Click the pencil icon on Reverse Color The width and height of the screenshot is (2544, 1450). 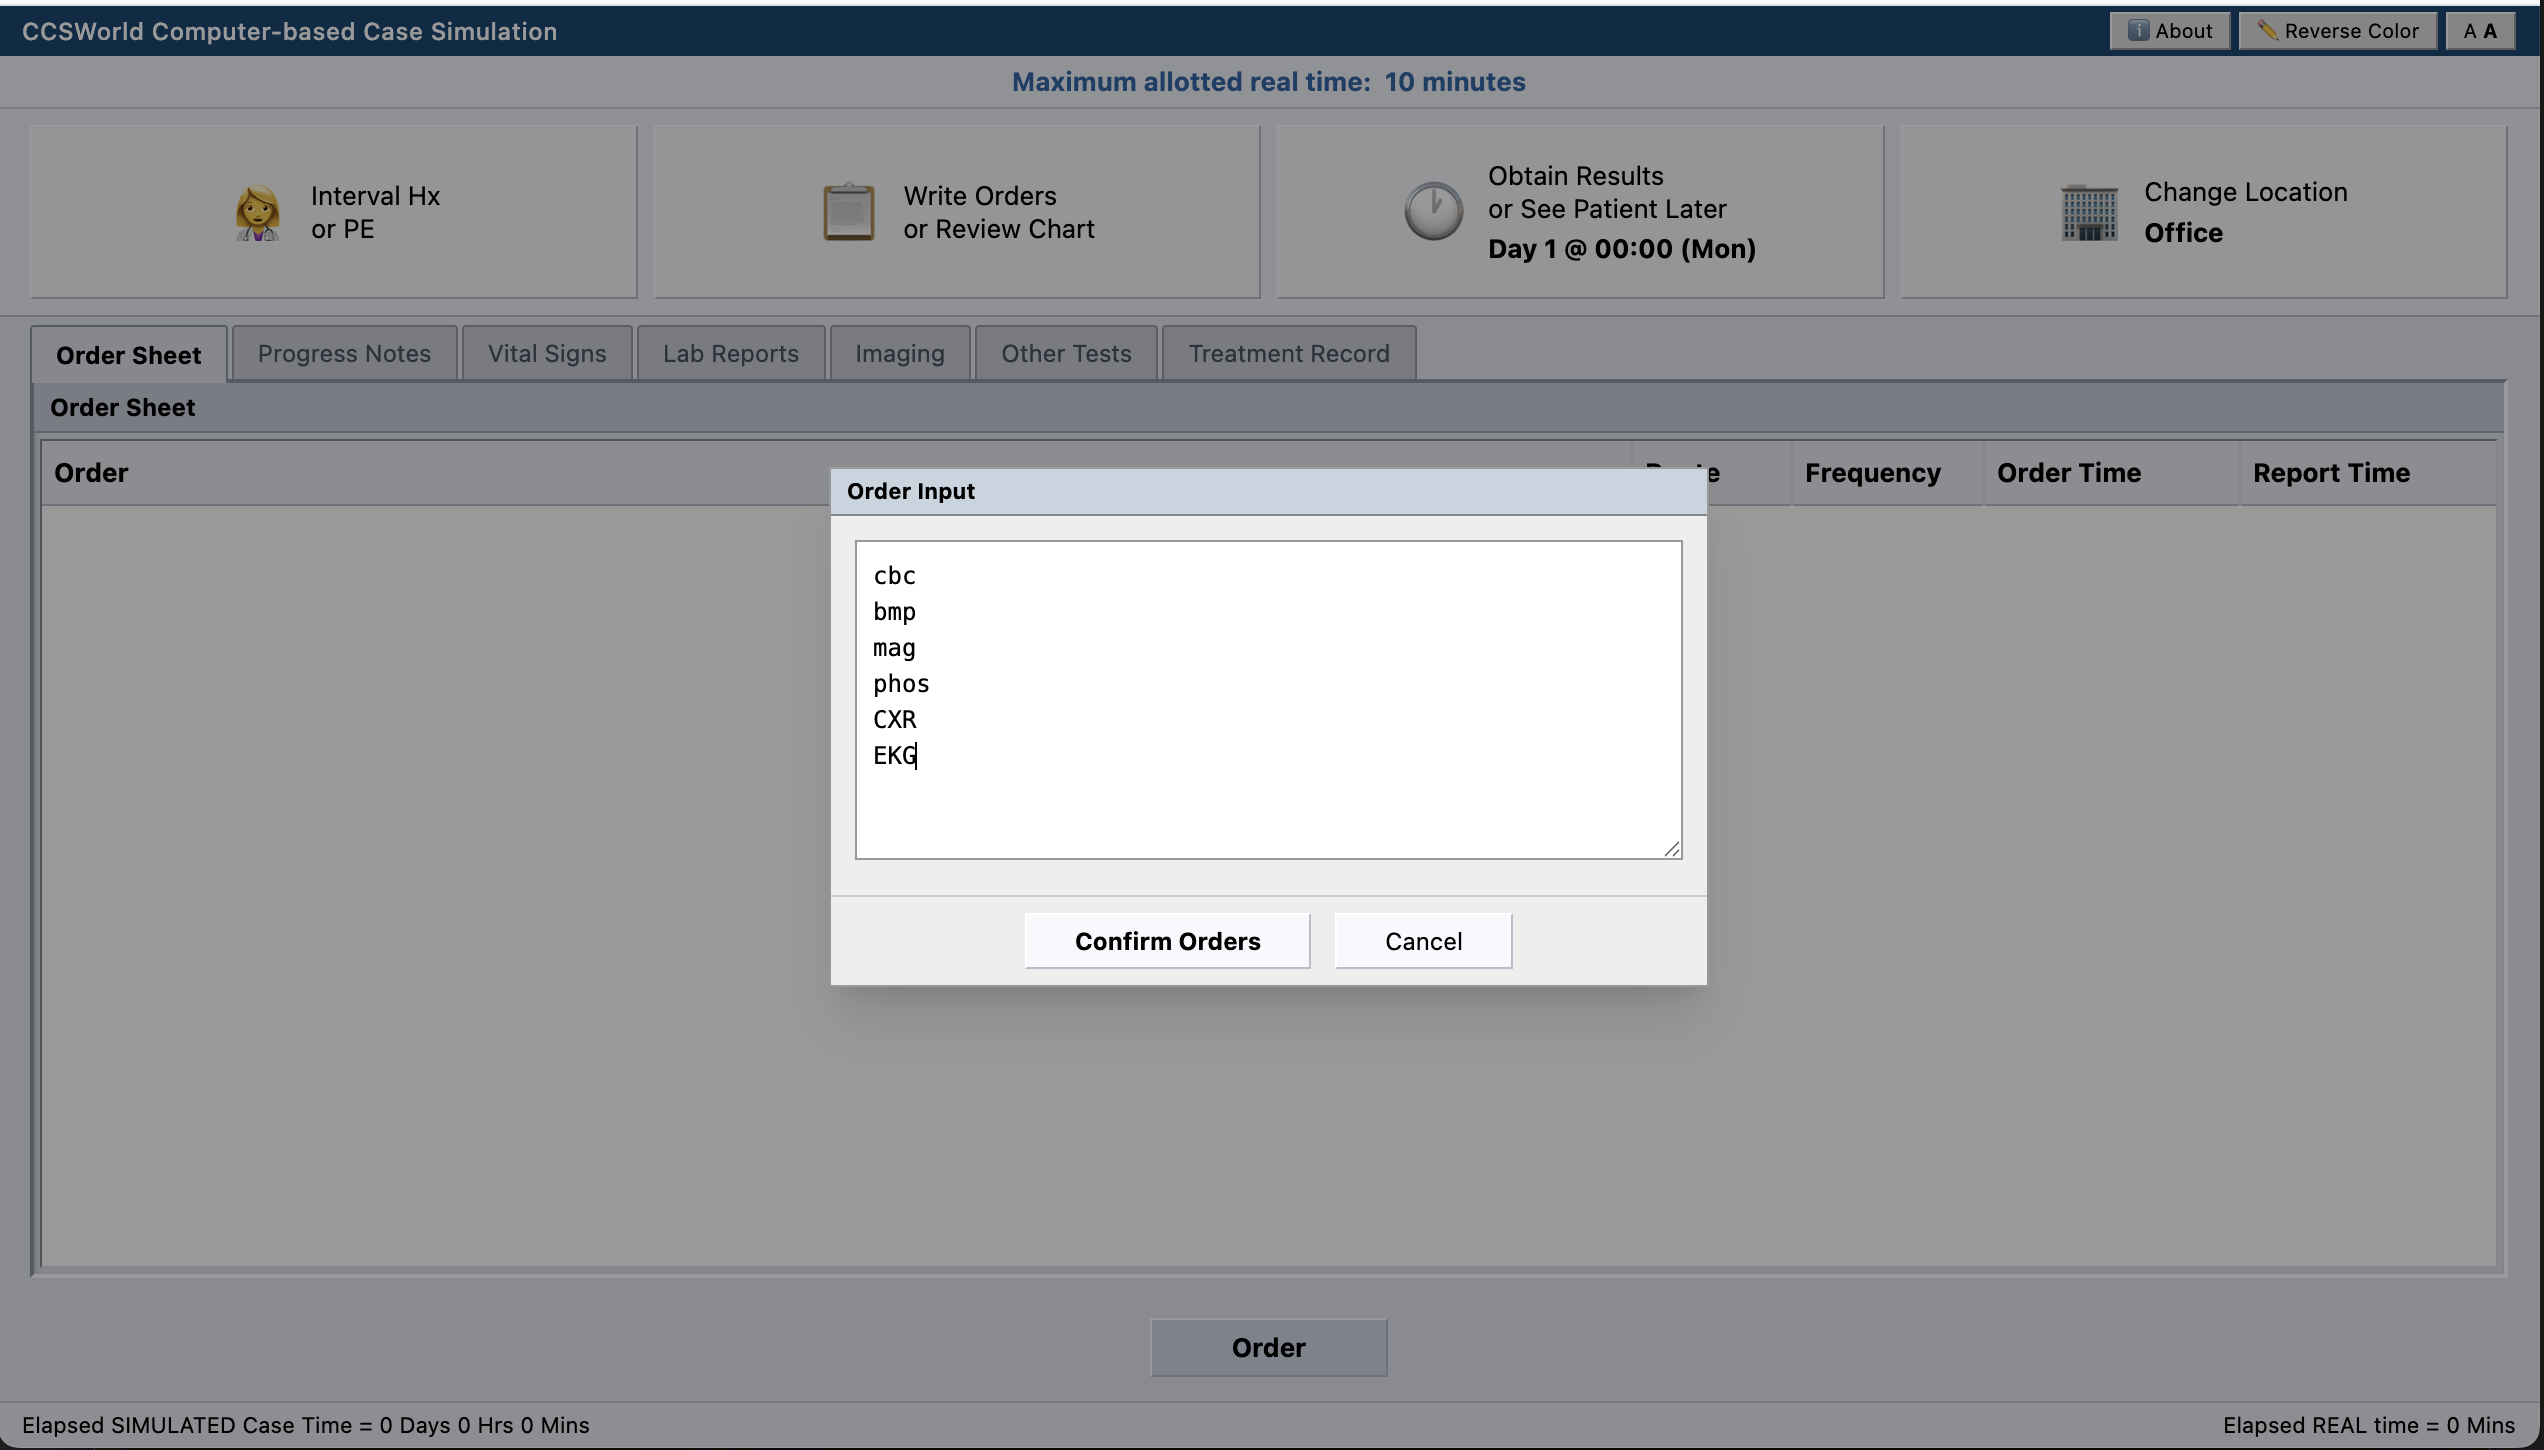[x=2267, y=30]
